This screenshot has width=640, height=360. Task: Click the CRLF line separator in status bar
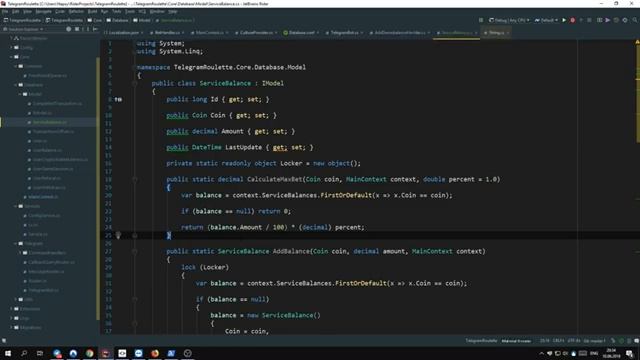(558, 340)
